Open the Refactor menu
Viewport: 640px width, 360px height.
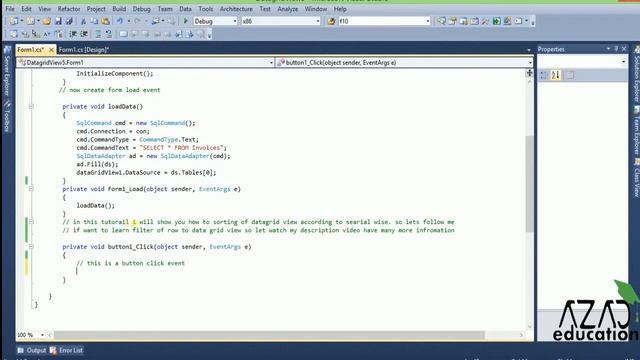click(x=69, y=9)
